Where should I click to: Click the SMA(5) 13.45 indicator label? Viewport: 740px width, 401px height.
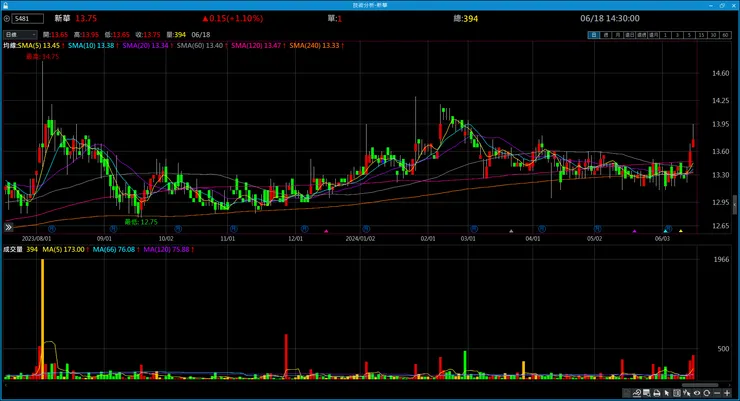(39, 46)
